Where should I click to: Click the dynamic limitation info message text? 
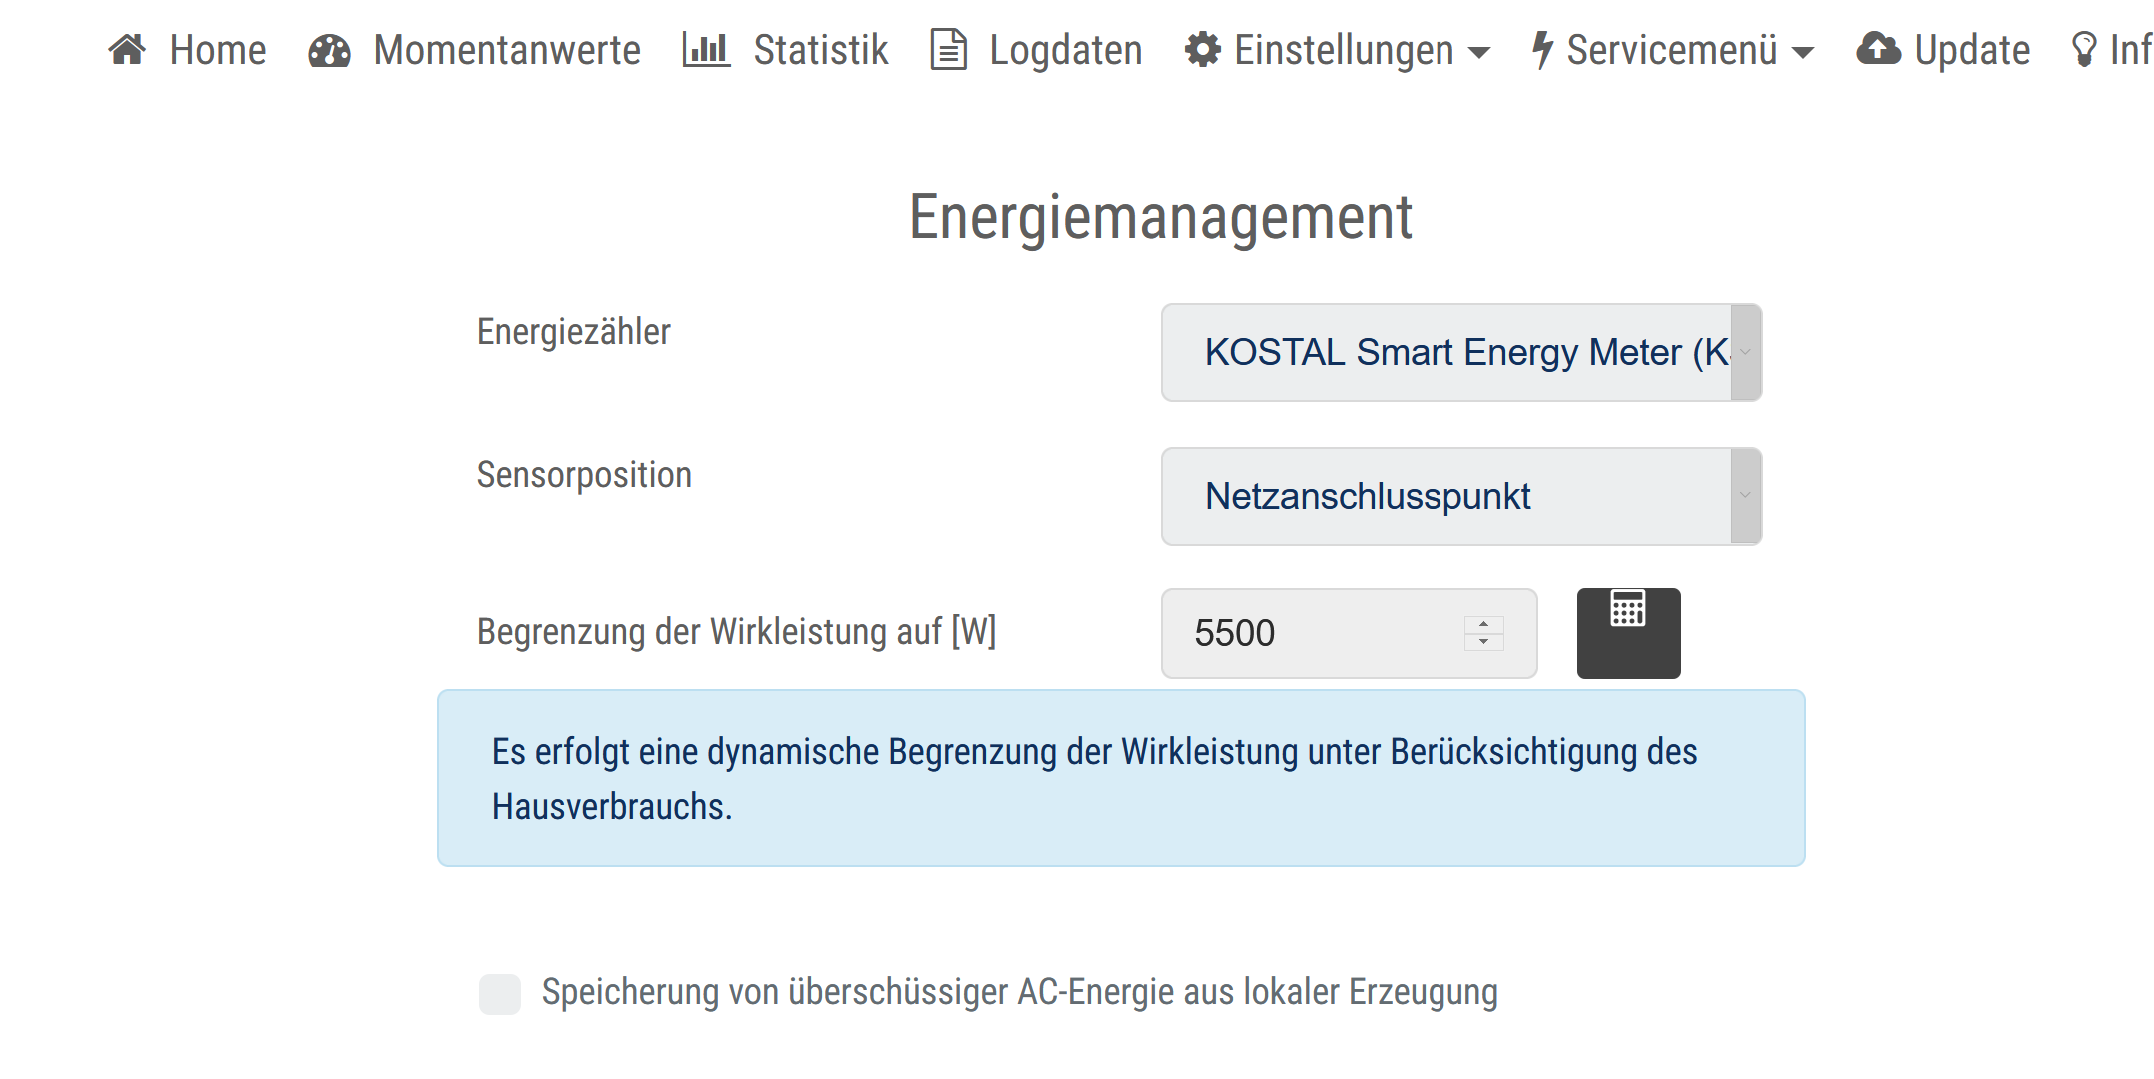click(1094, 779)
